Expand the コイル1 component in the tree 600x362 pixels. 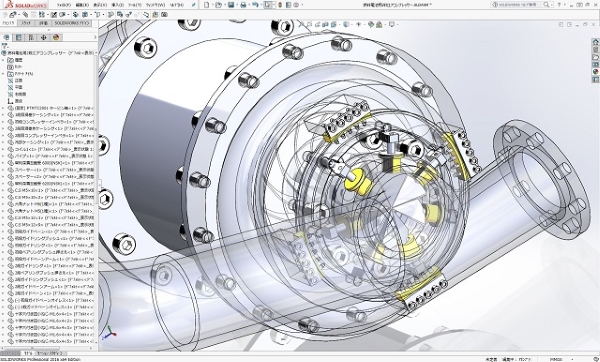[3, 149]
